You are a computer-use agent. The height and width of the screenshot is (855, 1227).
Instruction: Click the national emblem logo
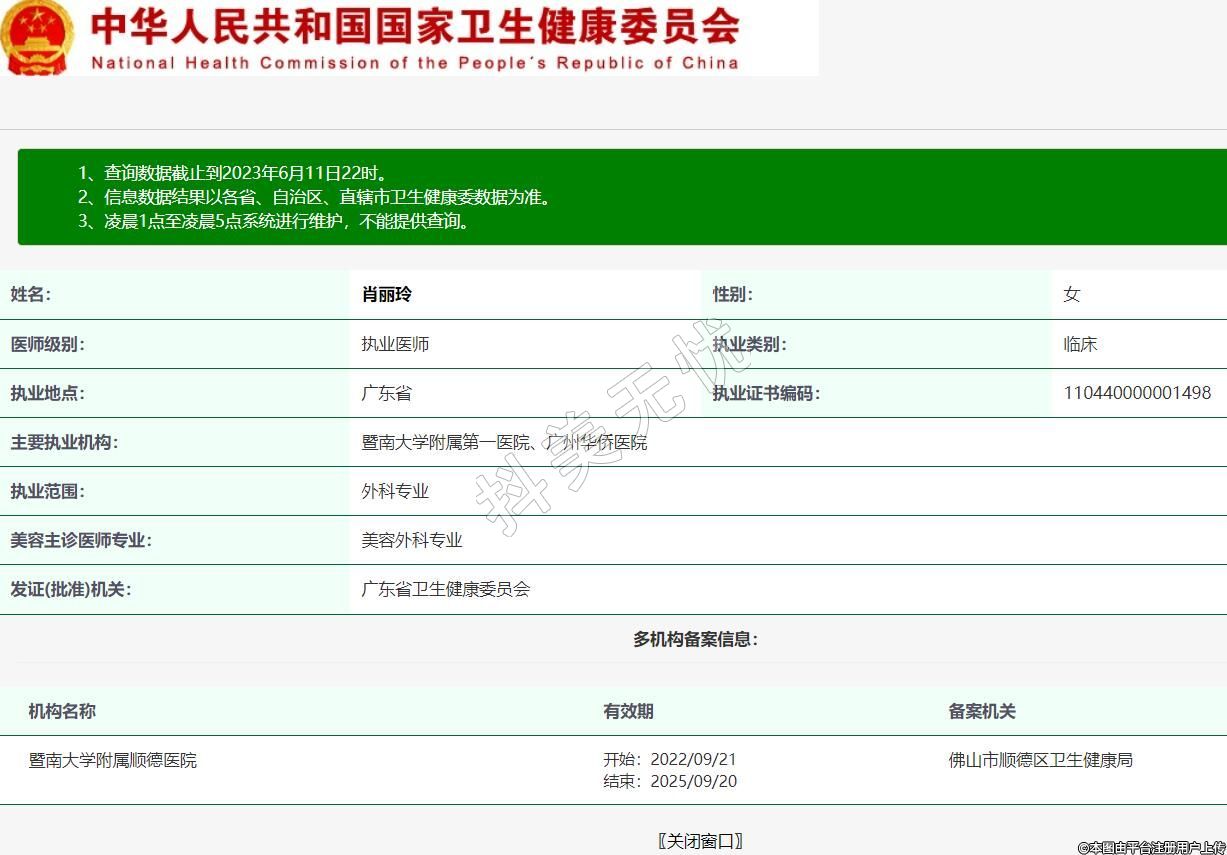37,38
